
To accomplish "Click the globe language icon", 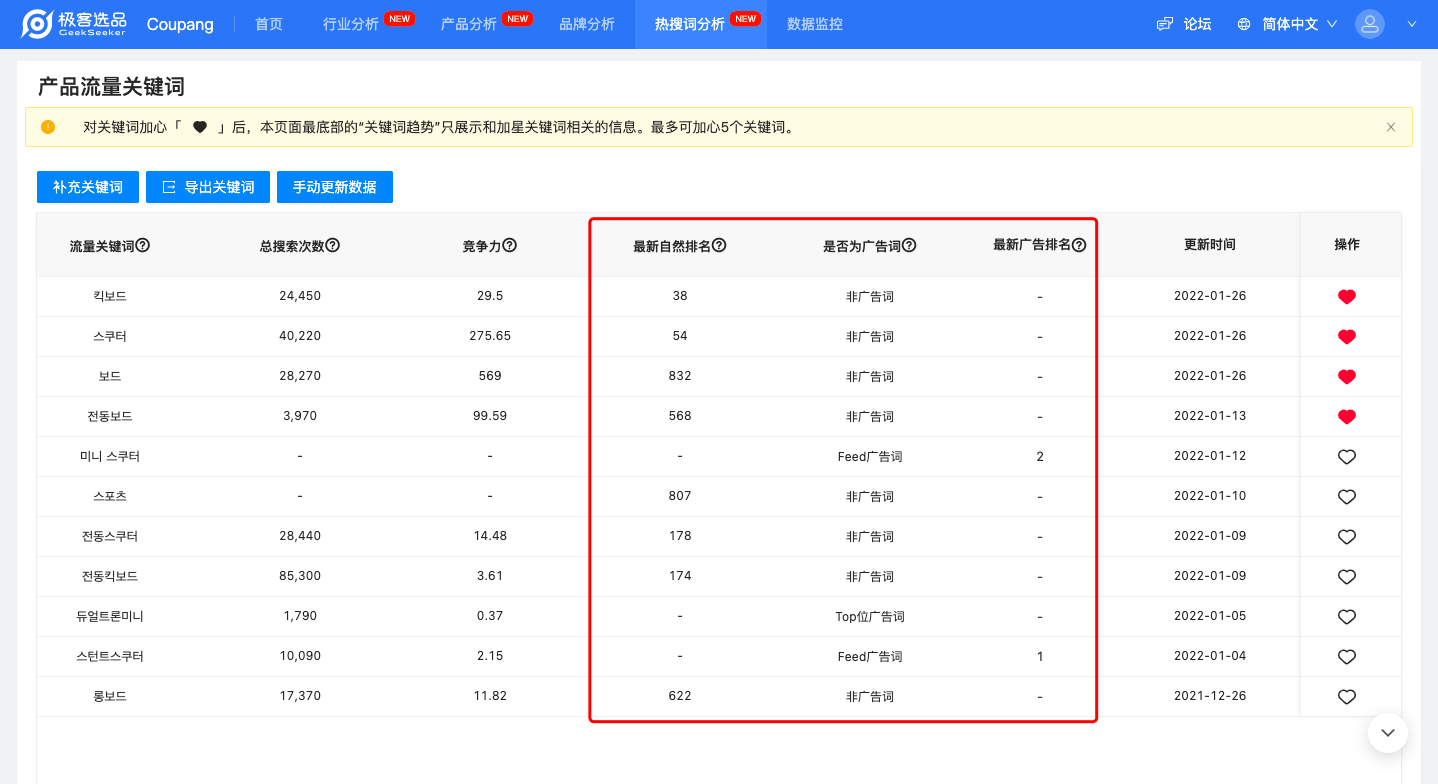I will click(x=1244, y=24).
